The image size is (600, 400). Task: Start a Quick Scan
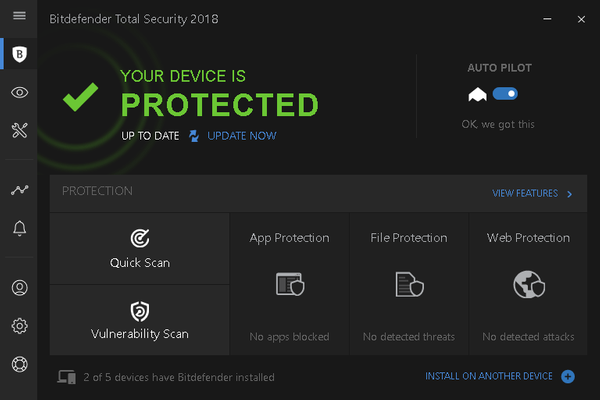(140, 248)
